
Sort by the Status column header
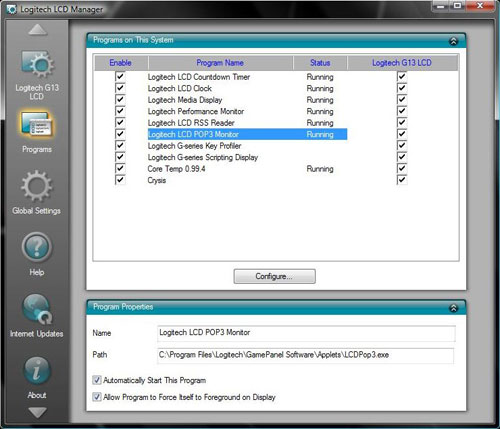click(320, 63)
